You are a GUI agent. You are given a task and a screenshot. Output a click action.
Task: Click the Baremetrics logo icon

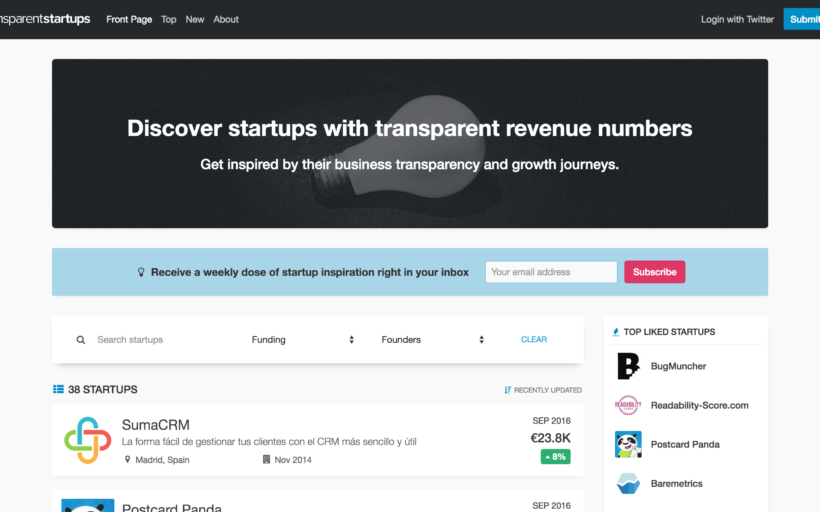point(628,483)
